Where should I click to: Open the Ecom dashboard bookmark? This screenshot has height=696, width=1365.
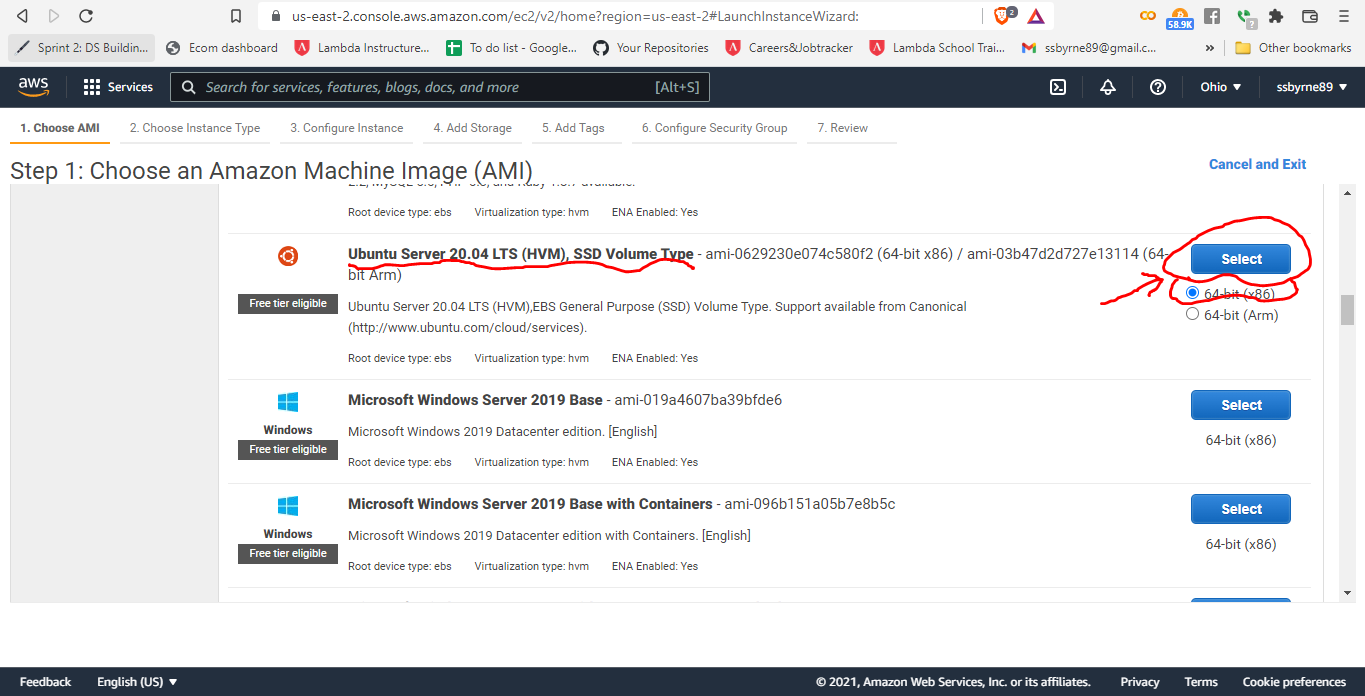(222, 48)
